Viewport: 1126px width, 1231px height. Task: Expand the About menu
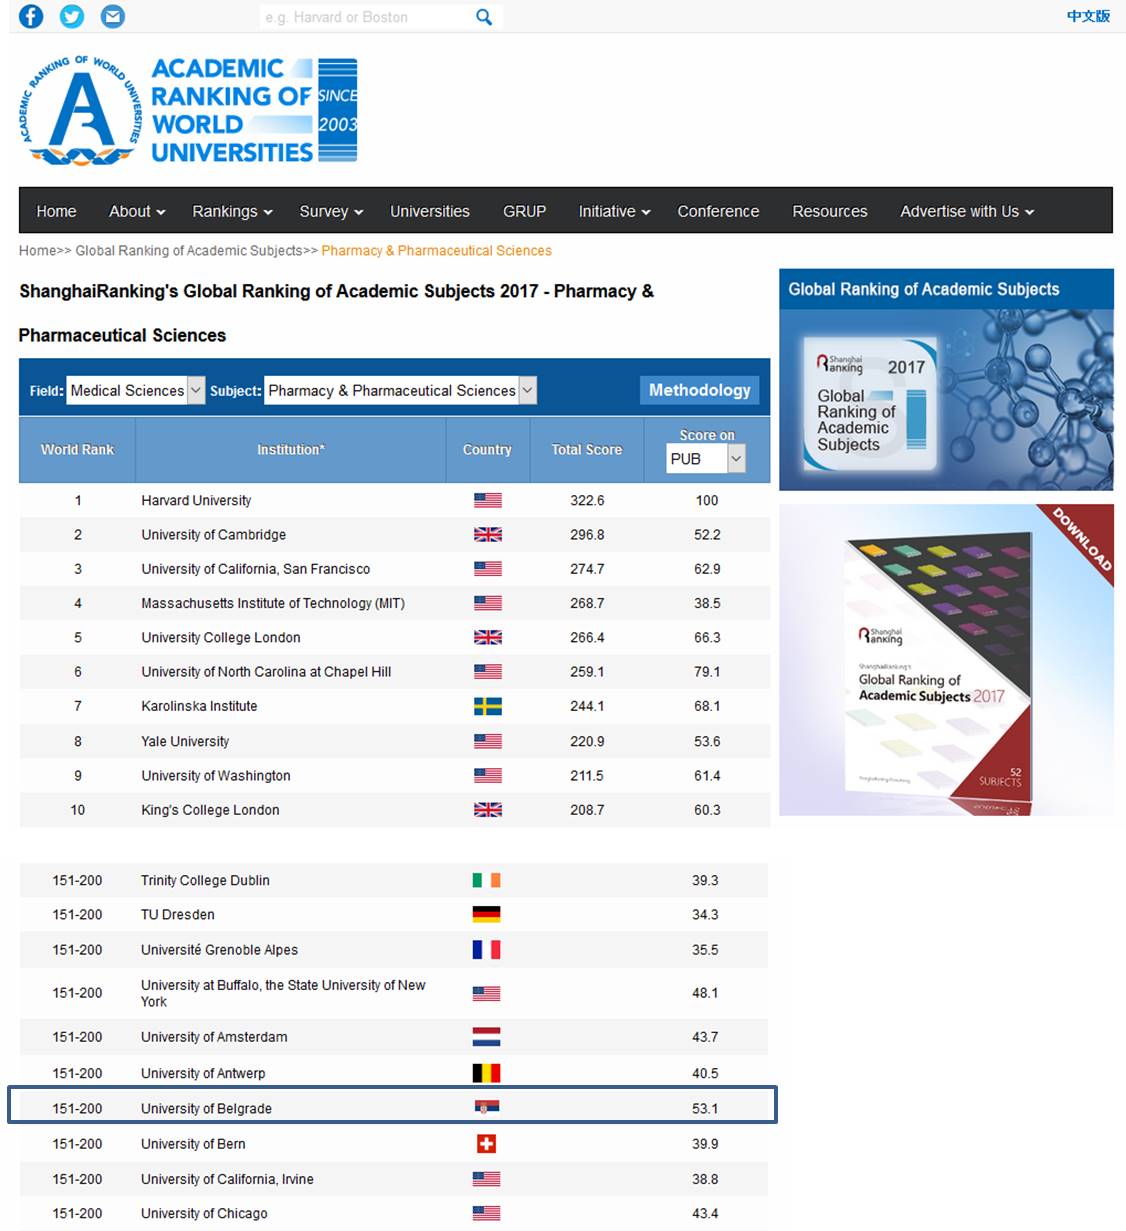click(137, 211)
